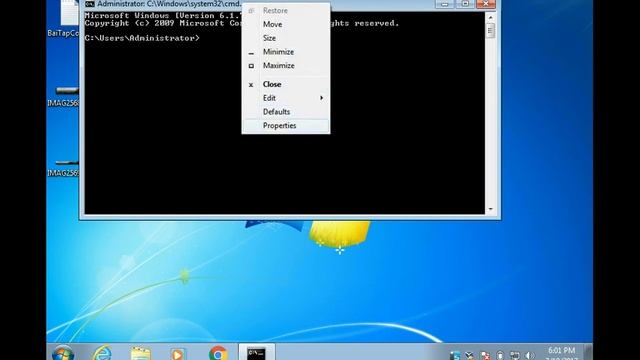The height and width of the screenshot is (360, 640).
Task: Maximize the cmd window via title bar
Action: [465, 4]
